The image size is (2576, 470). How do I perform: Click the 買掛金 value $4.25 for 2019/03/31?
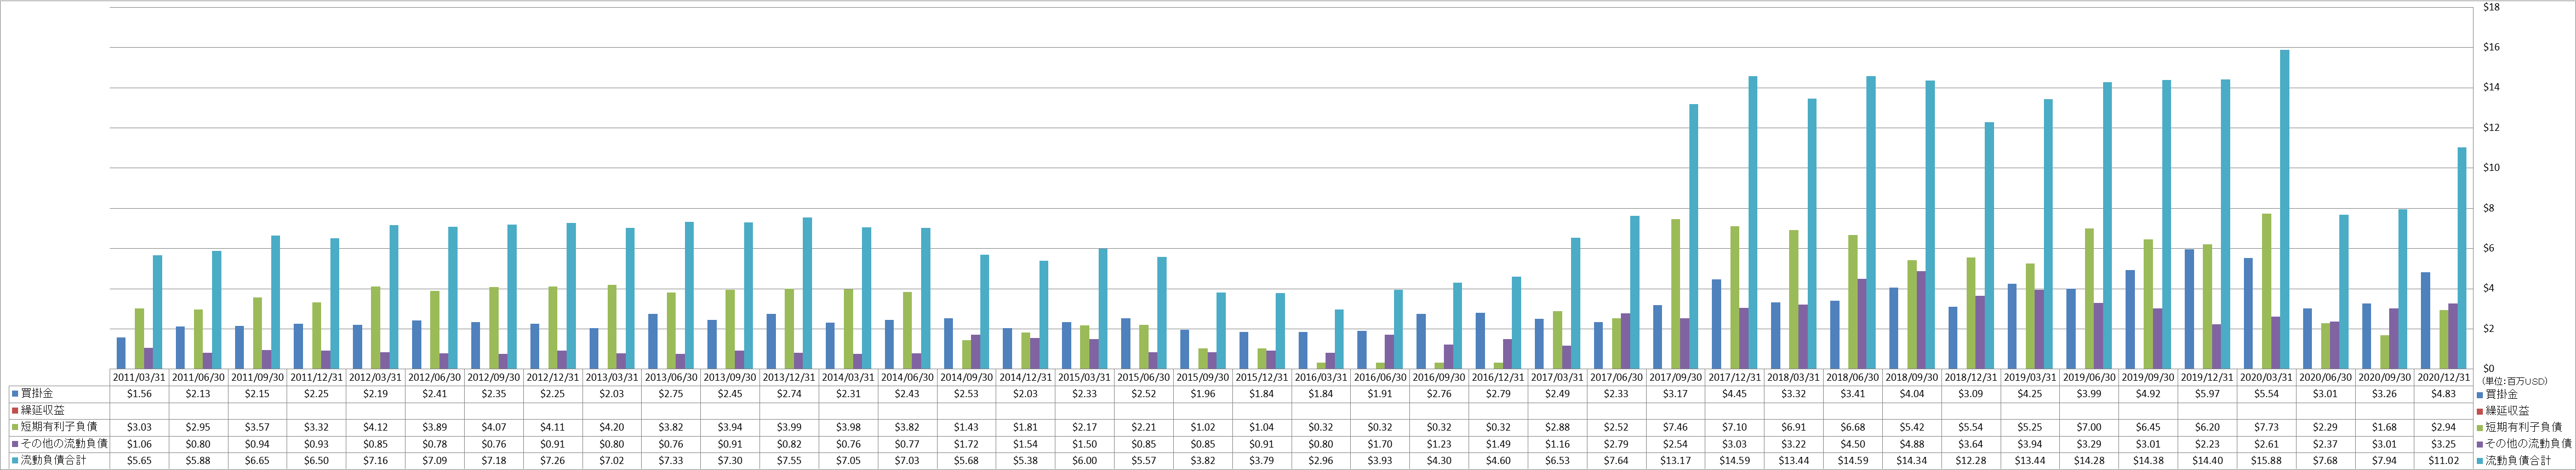[x=2031, y=394]
